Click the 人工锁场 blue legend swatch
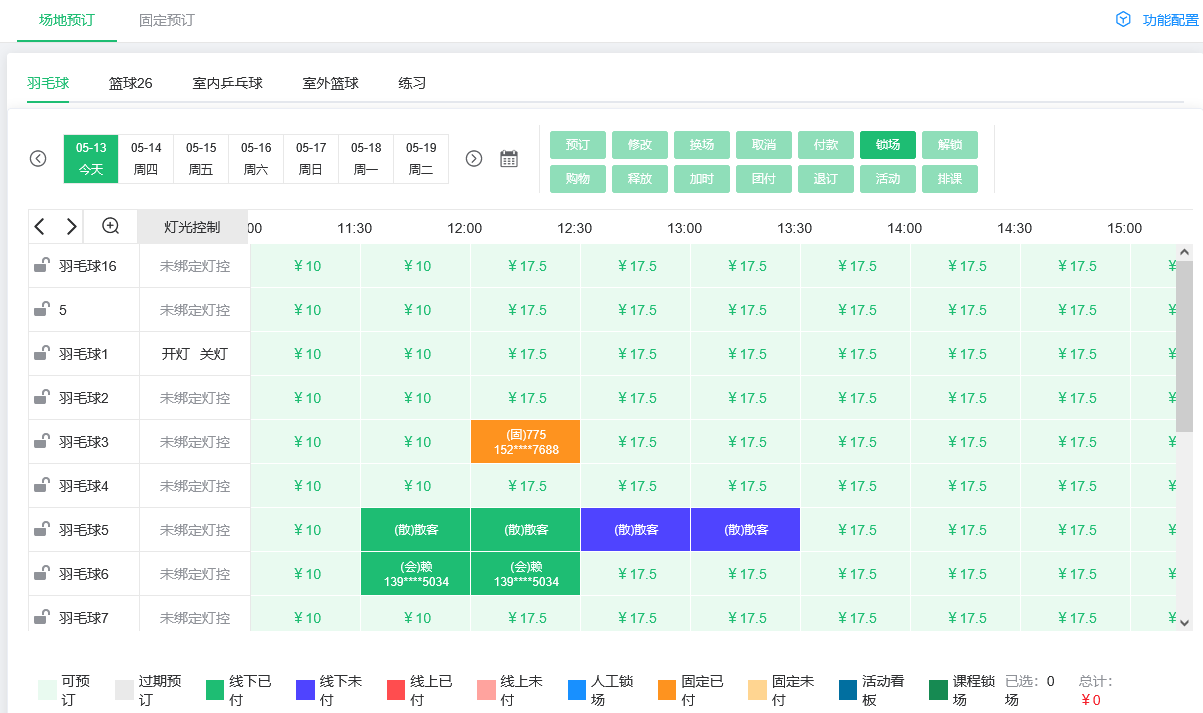Viewport: 1203px width, 713px height. pos(577,690)
